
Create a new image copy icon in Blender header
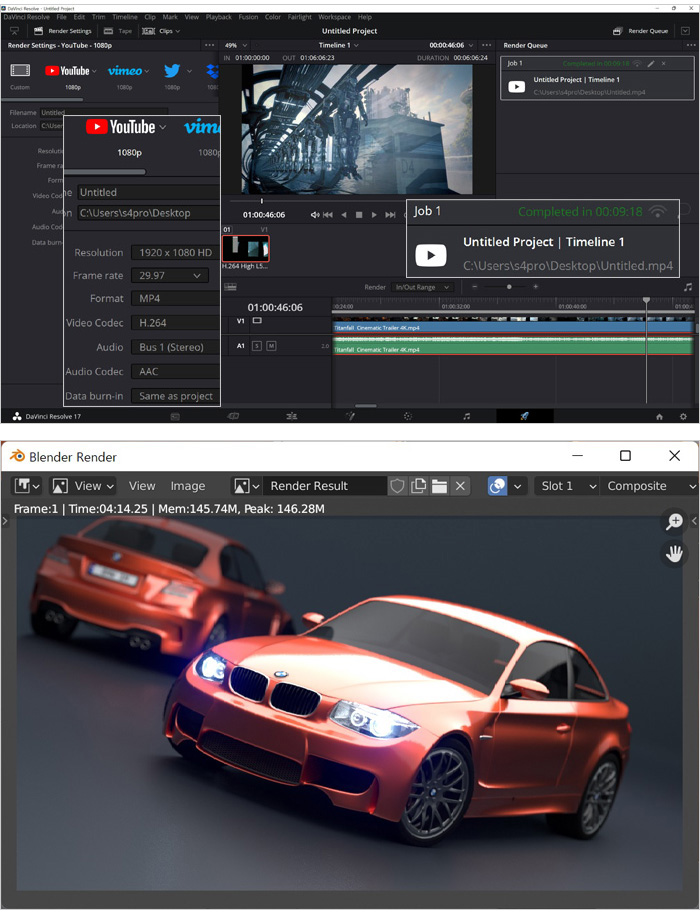[418, 486]
